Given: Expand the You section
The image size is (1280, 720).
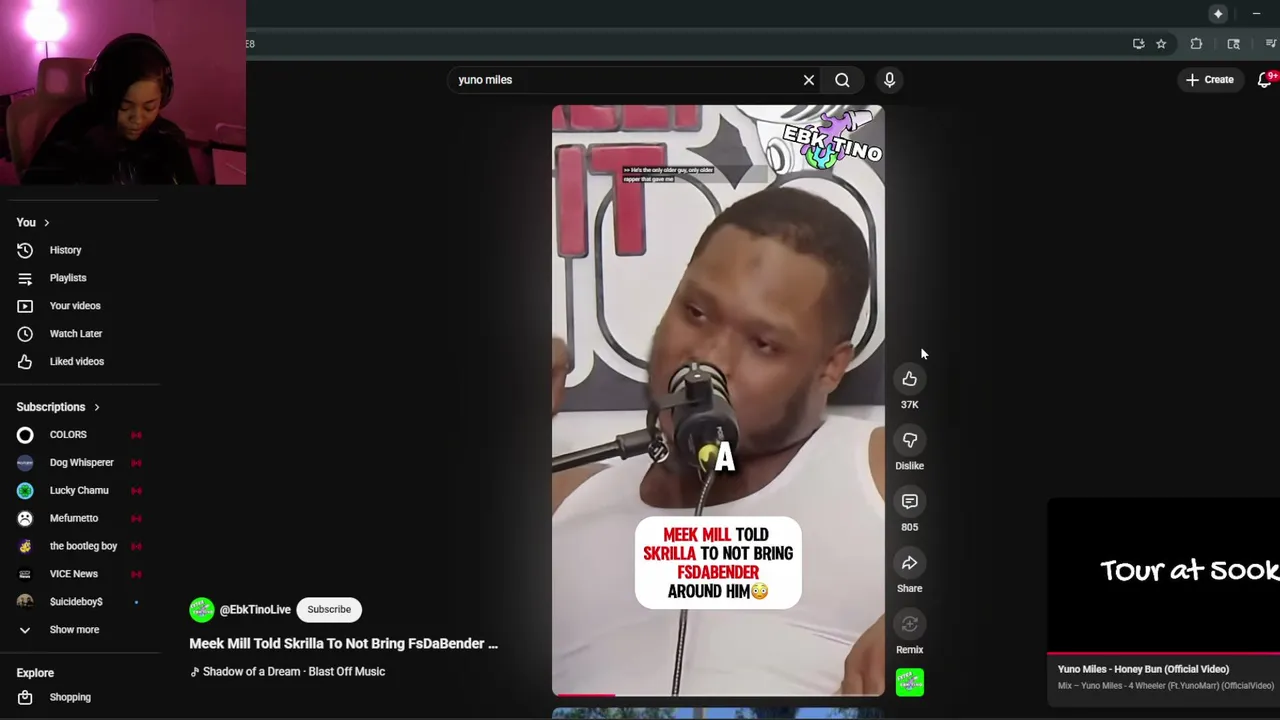Looking at the screenshot, I should (x=33, y=222).
